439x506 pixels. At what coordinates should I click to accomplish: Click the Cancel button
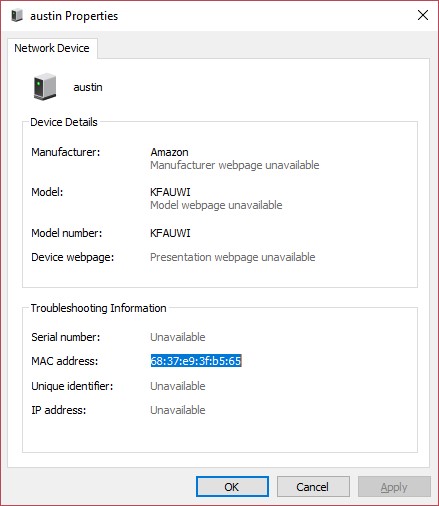[313, 487]
